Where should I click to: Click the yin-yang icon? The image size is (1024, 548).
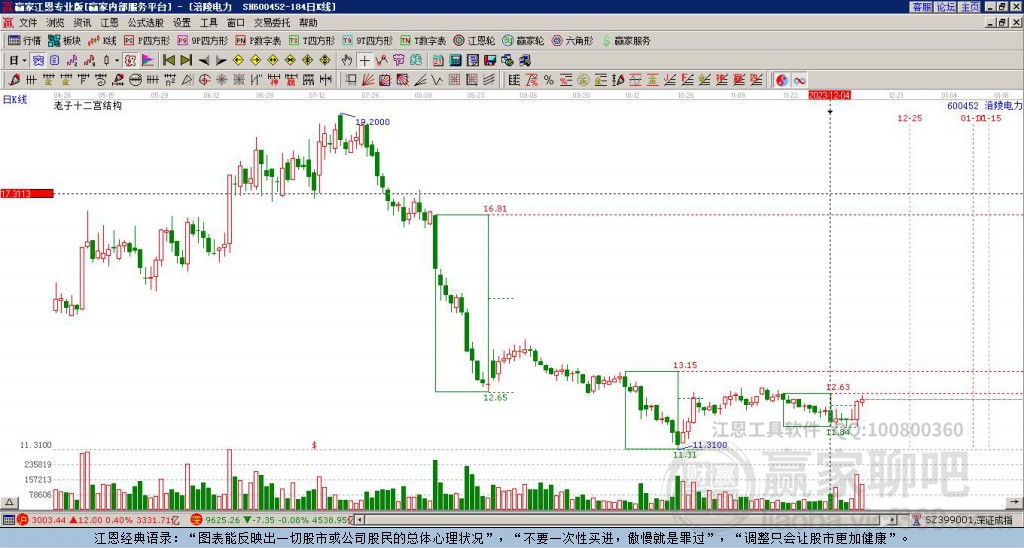click(782, 80)
